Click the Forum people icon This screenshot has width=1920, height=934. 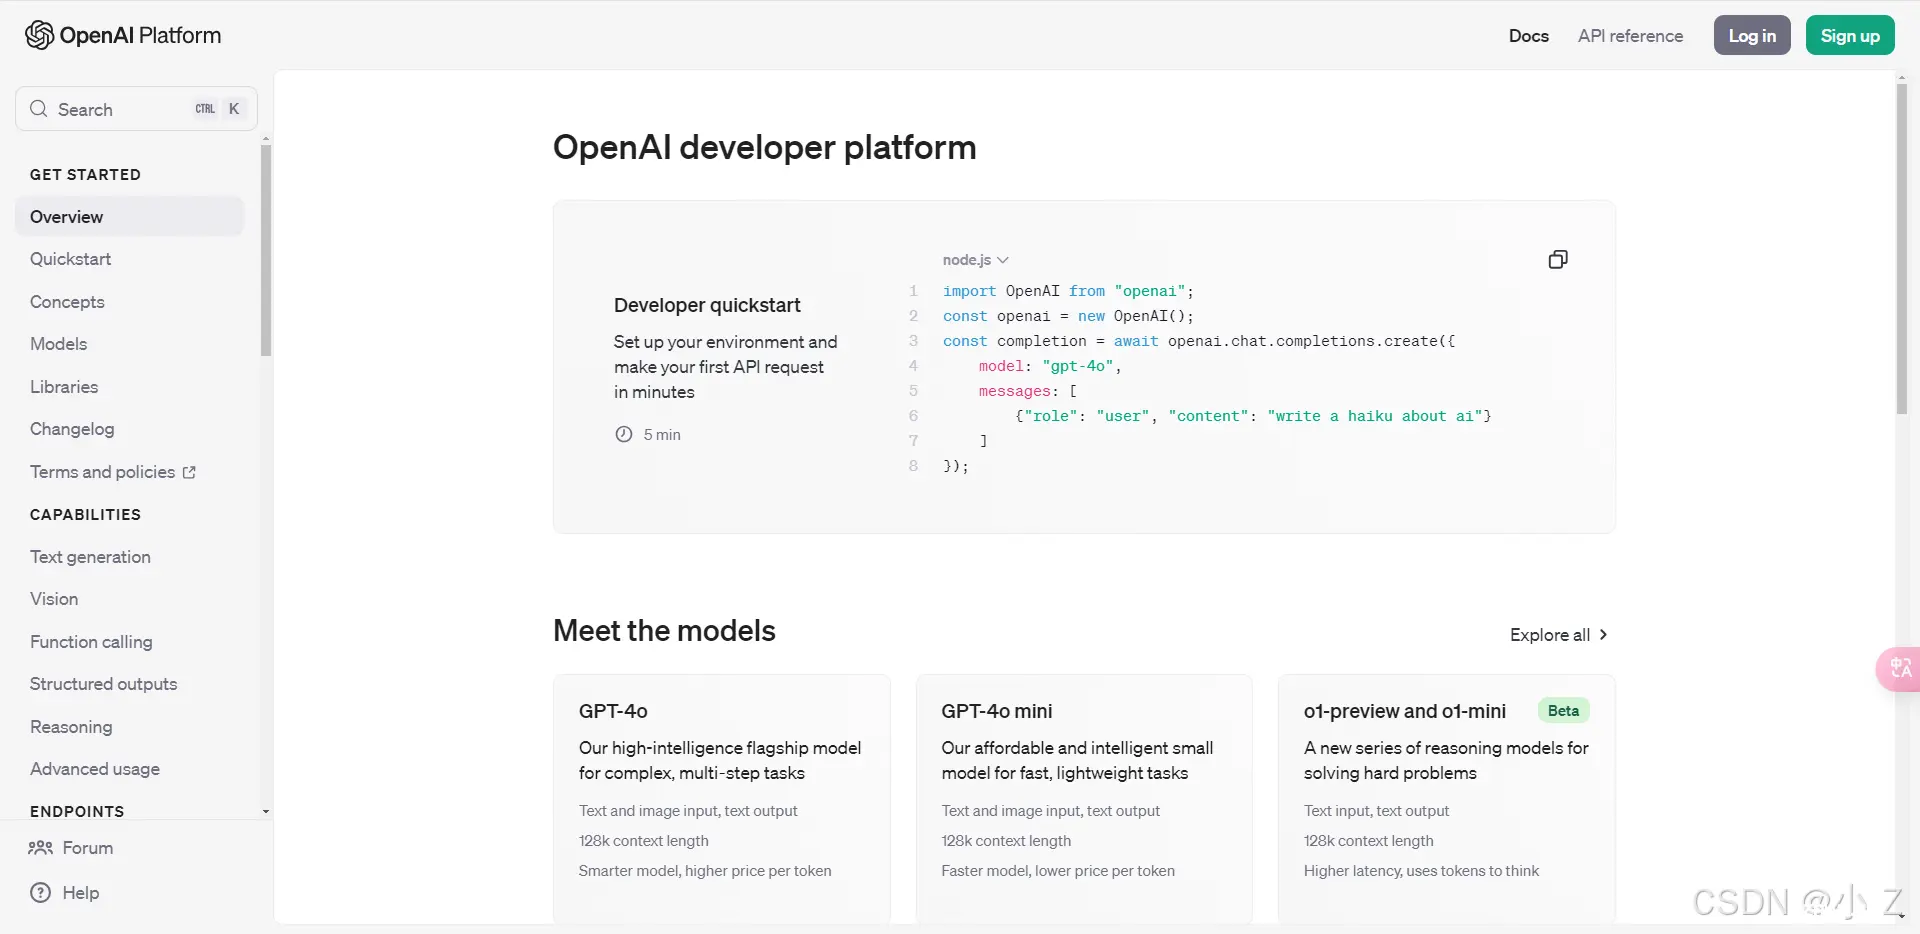point(41,848)
